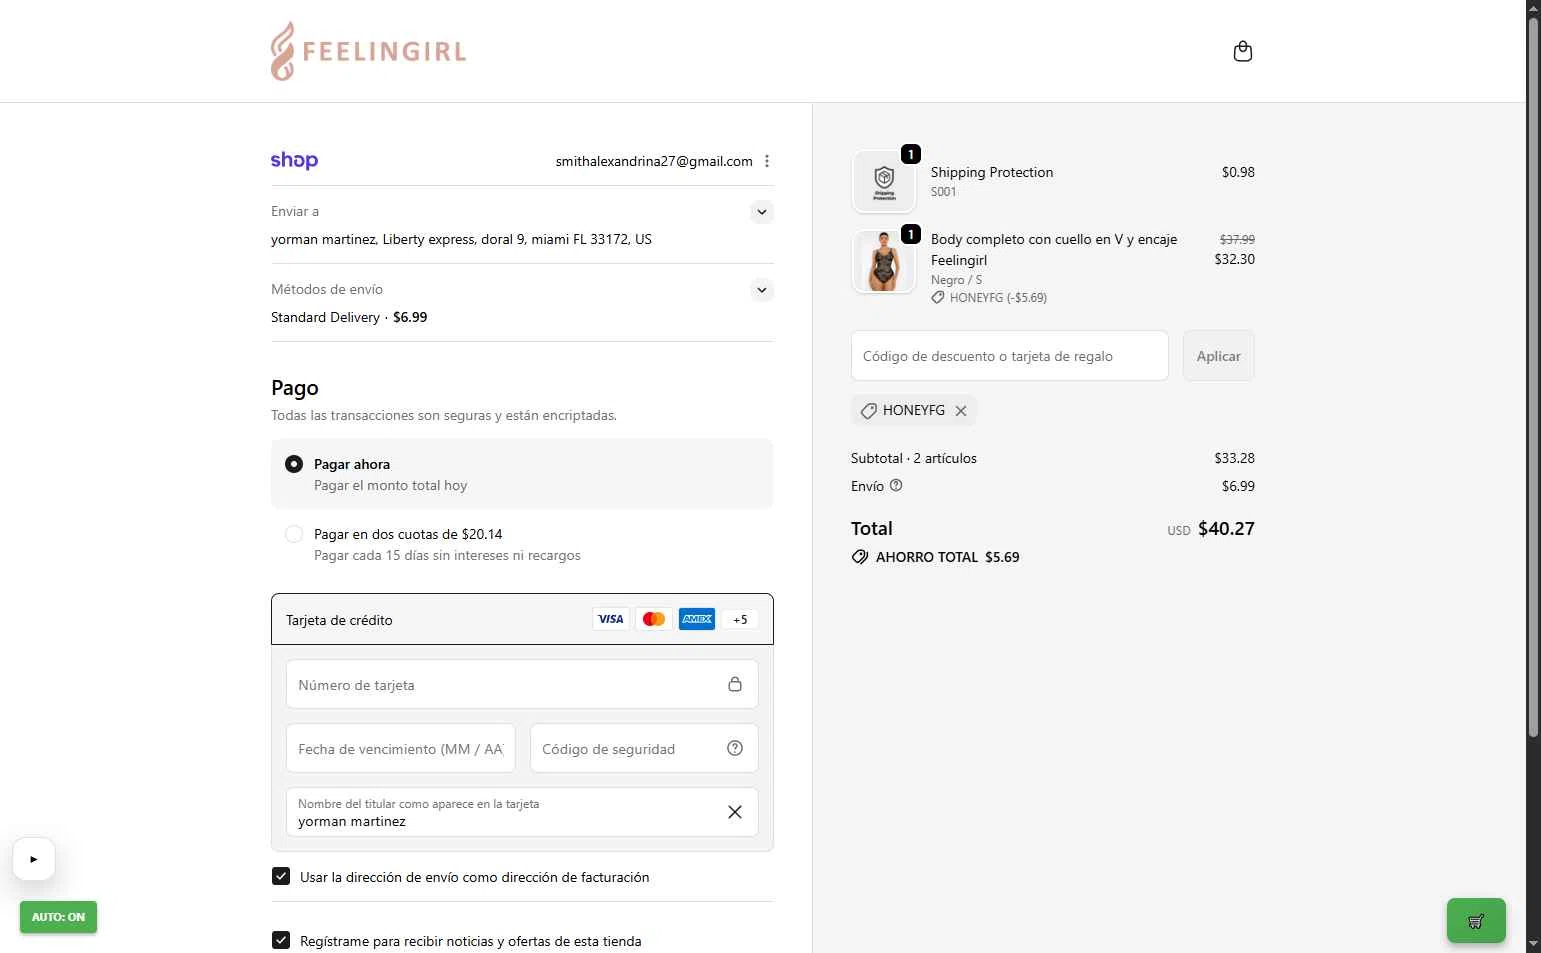The height and width of the screenshot is (953, 1541).
Task: Click the security code help question icon
Action: [735, 748]
